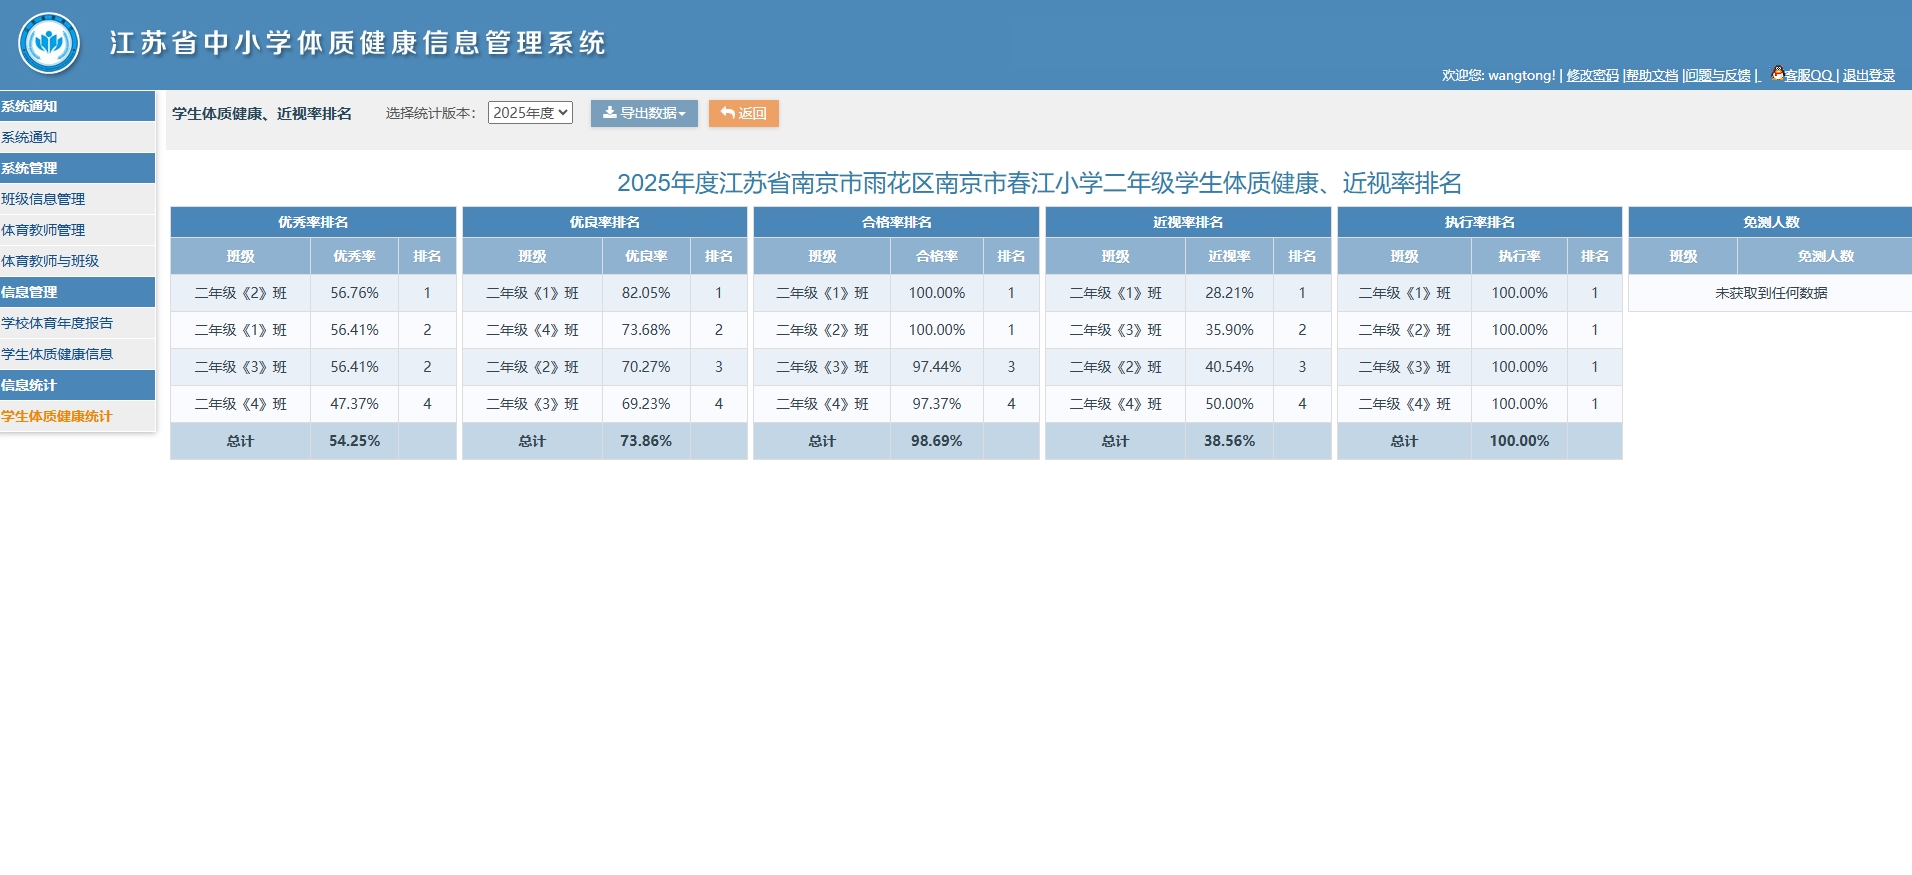The height and width of the screenshot is (875, 1912).
Task: Click the 信息统计 sidebar section header
Action: pos(30,385)
